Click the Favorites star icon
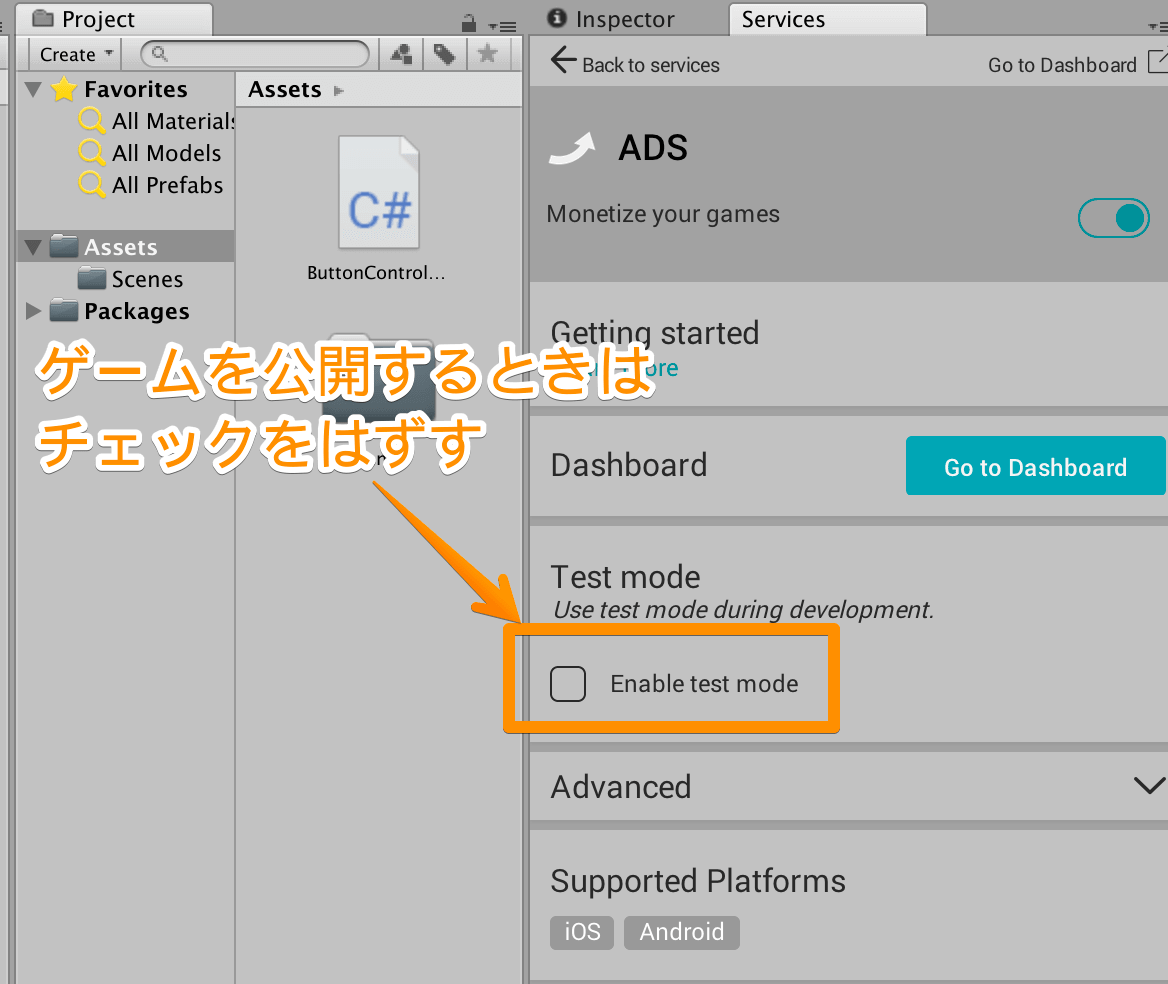The image size is (1168, 984). coord(64,89)
